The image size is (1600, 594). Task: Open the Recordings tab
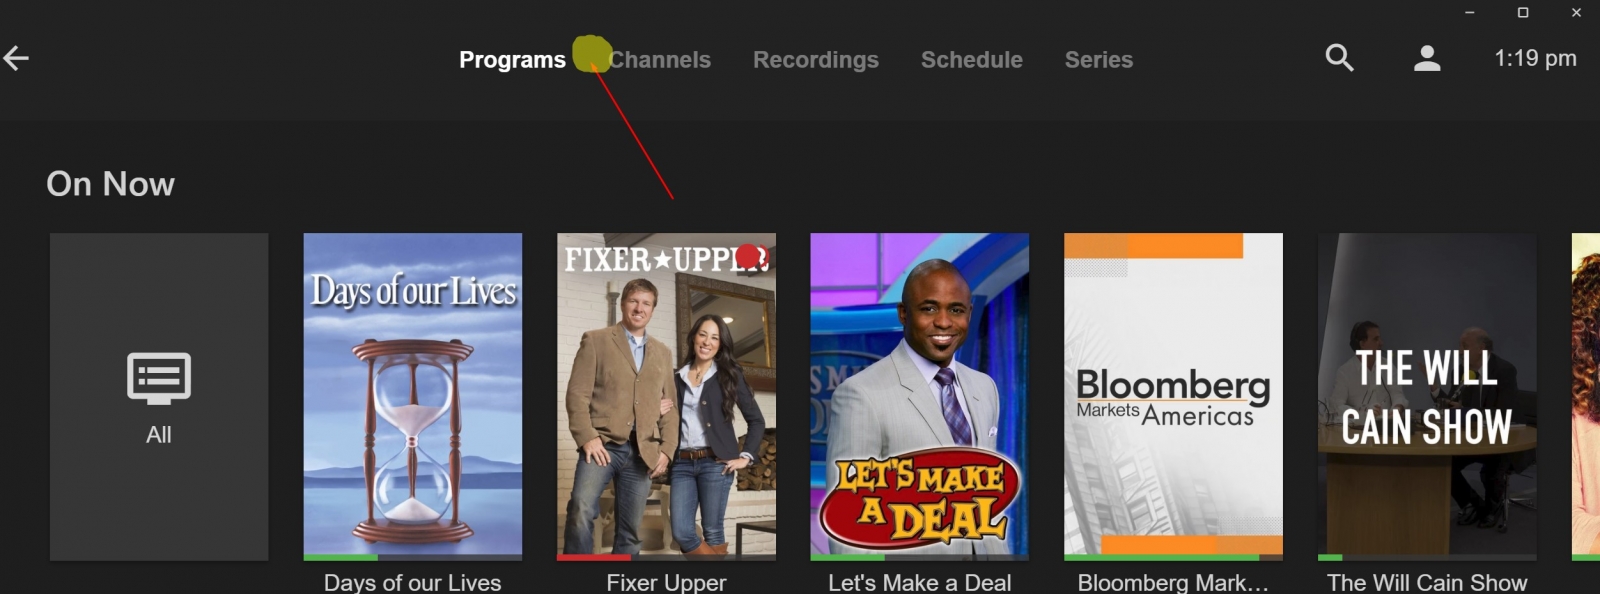coord(816,60)
